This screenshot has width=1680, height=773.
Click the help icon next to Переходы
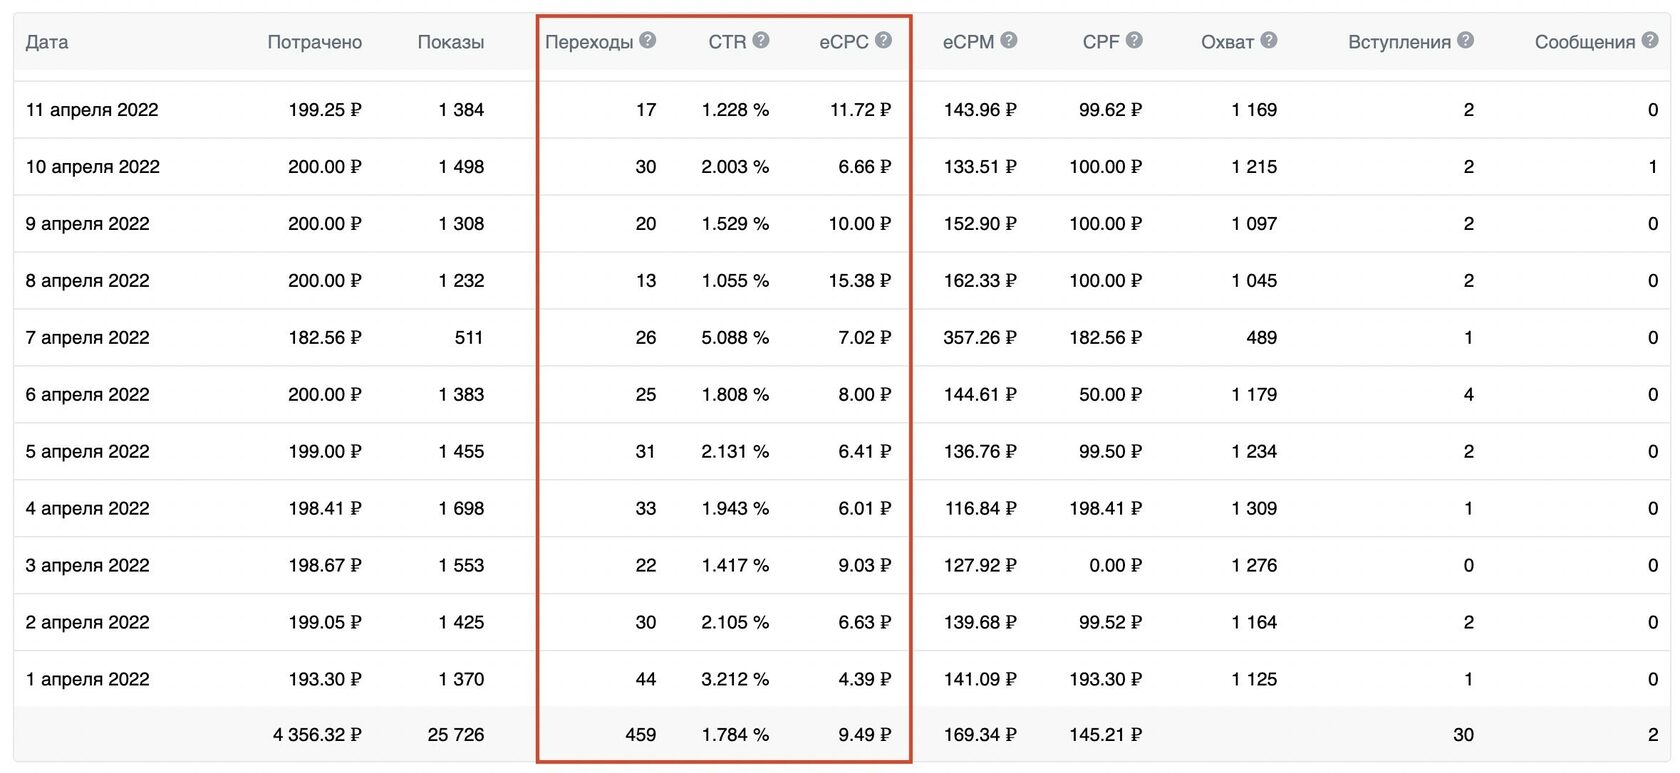(x=648, y=40)
